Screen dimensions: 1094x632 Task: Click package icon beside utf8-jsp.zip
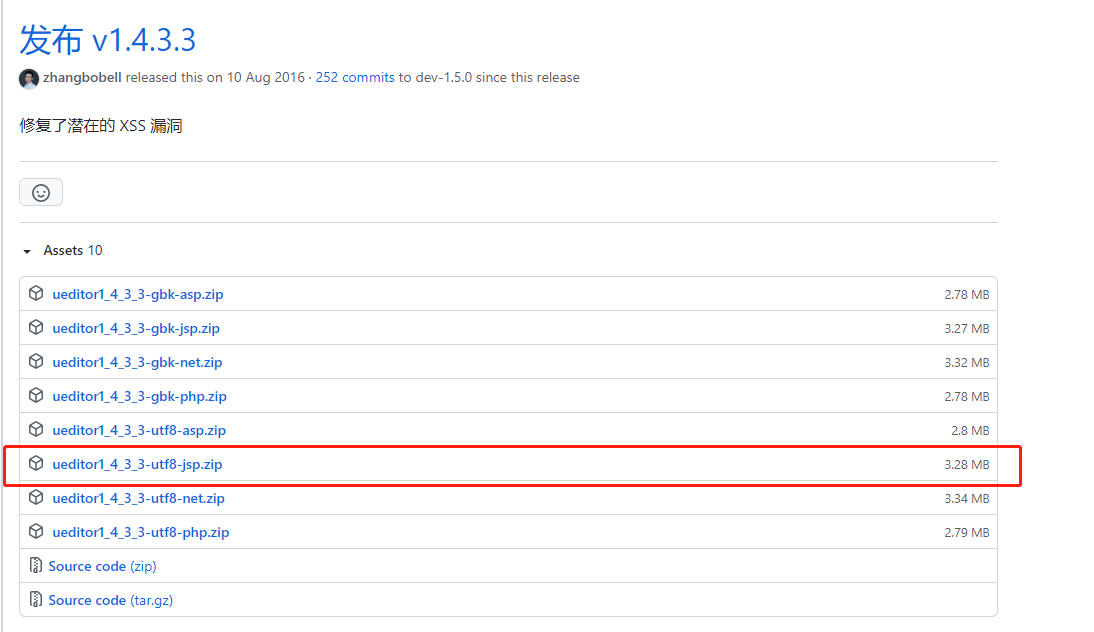coord(36,463)
